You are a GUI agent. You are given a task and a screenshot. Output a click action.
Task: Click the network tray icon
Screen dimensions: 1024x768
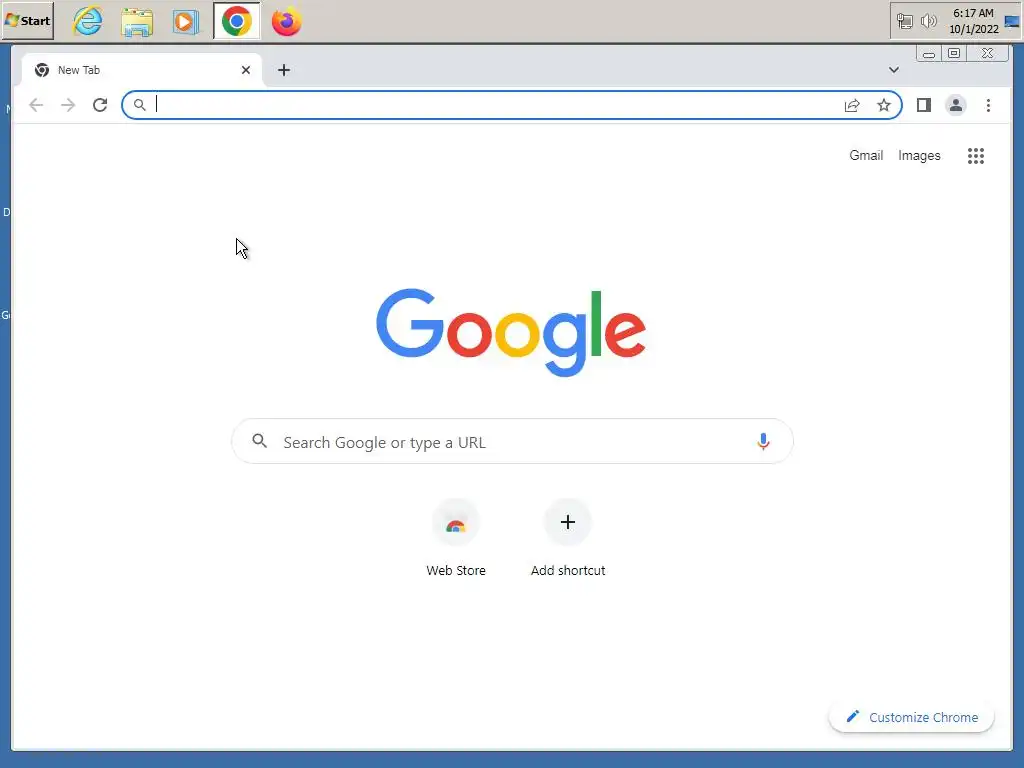pyautogui.click(x=904, y=22)
